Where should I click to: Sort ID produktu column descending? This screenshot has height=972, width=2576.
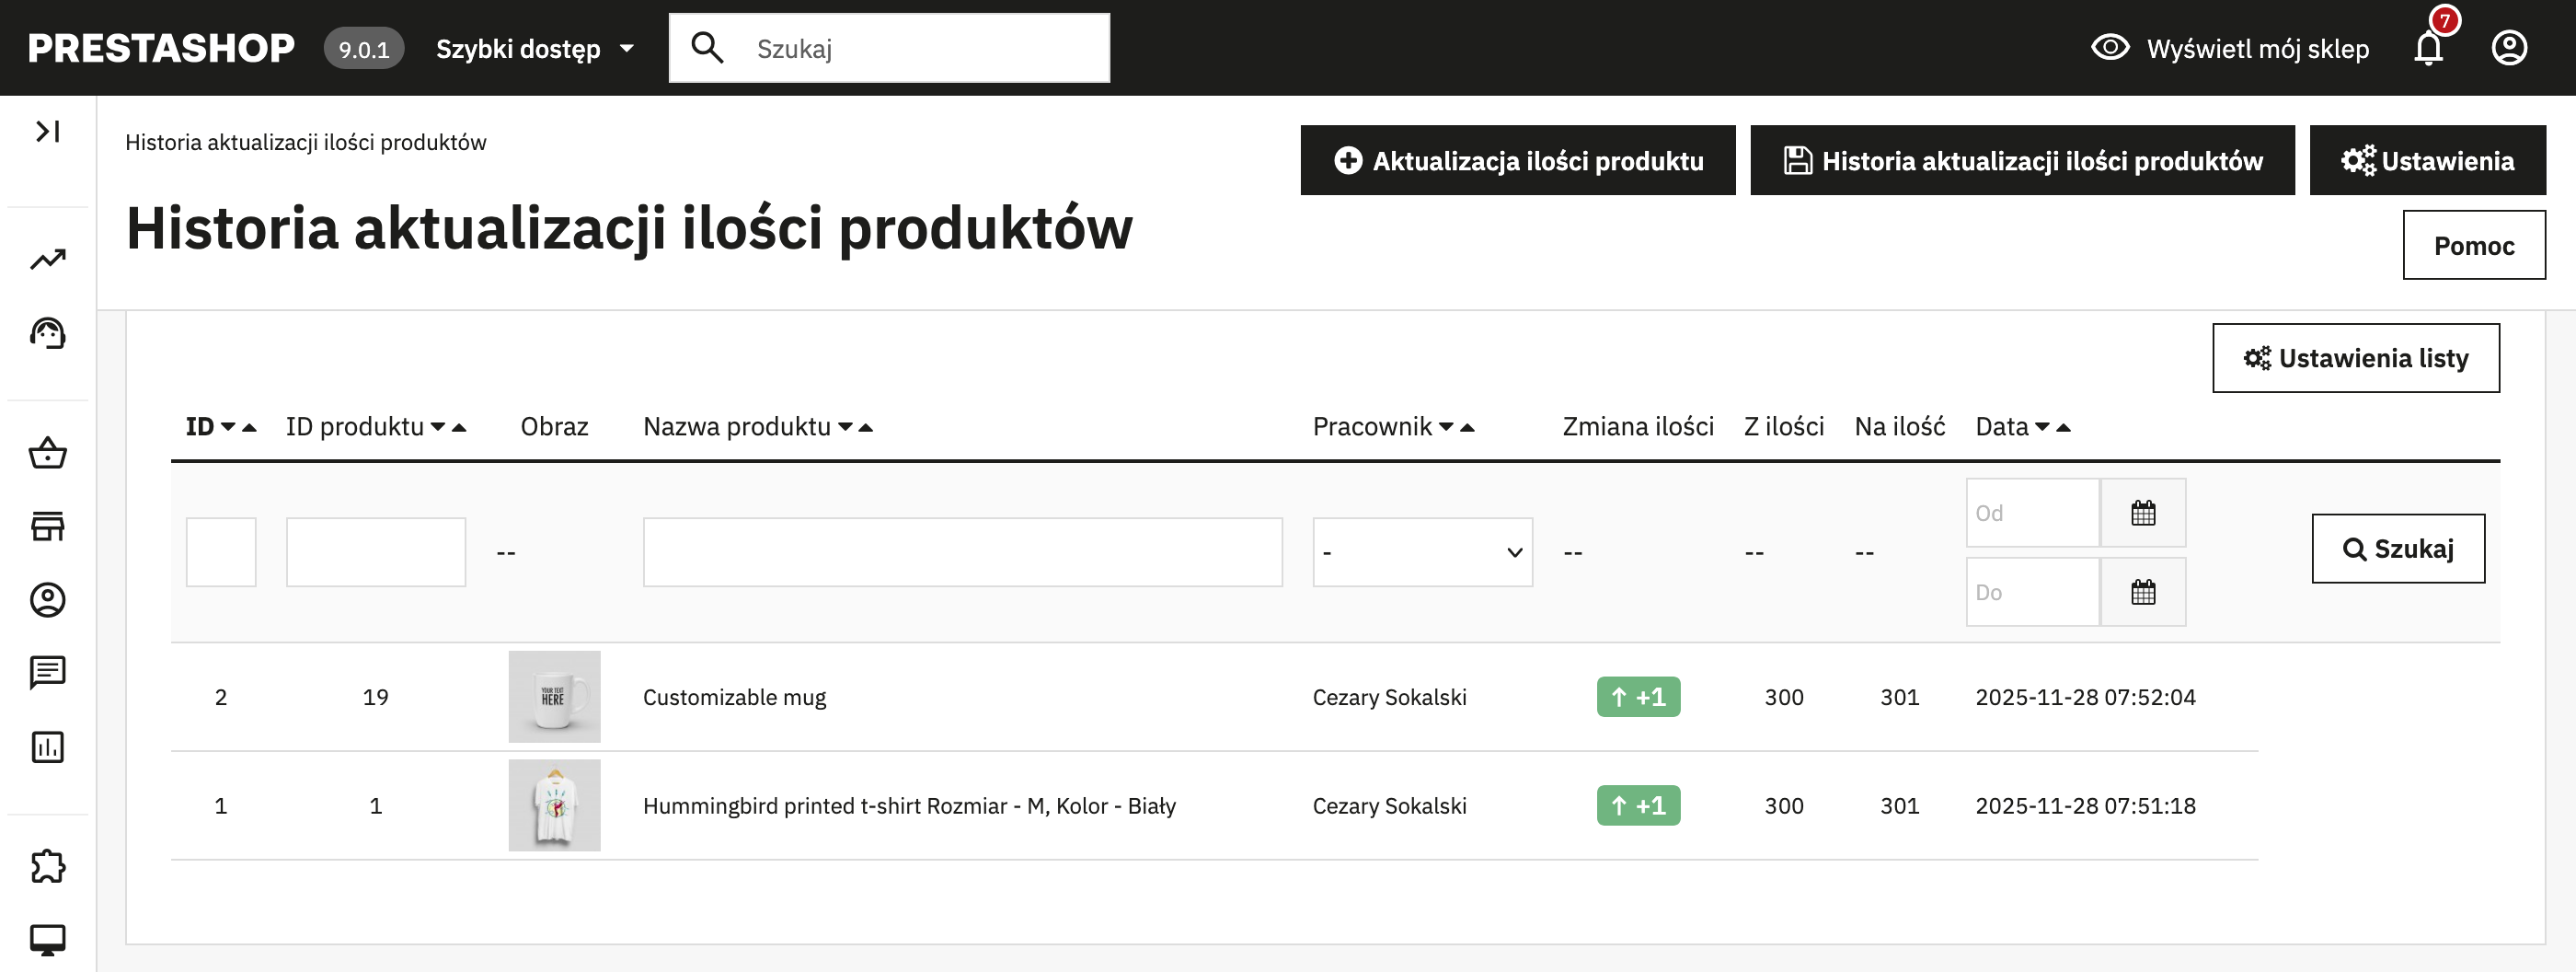point(437,427)
